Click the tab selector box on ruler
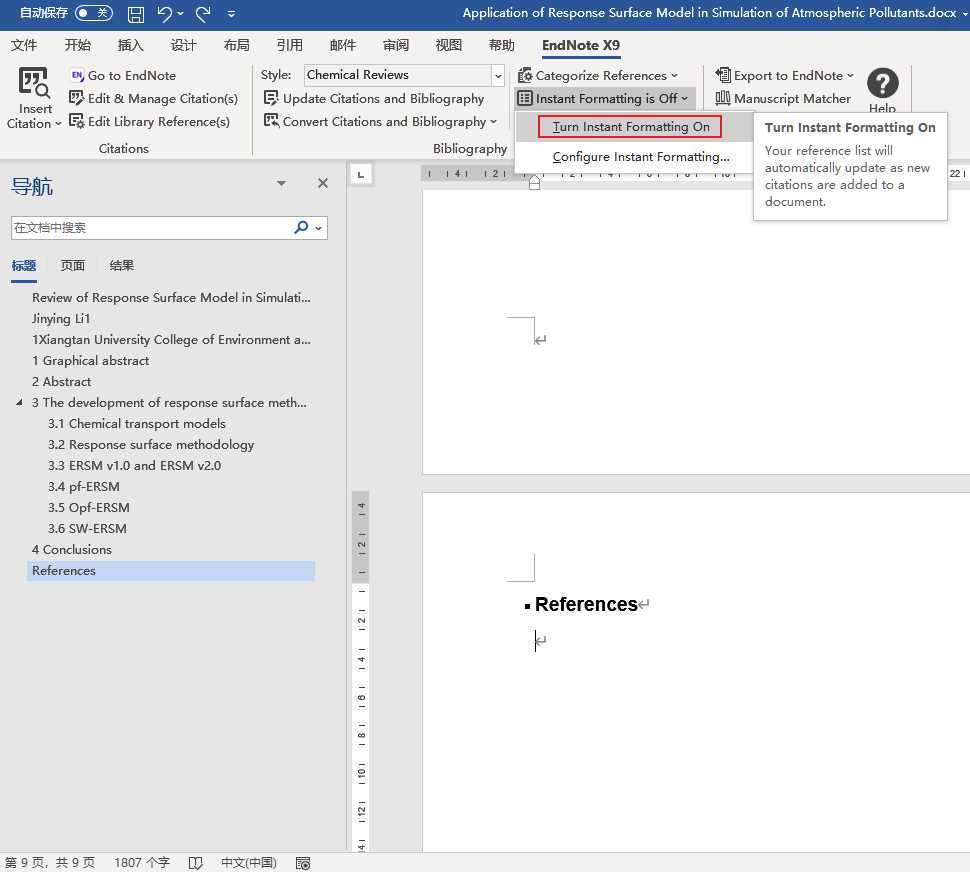Screen dimensions: 970x872 (361, 174)
